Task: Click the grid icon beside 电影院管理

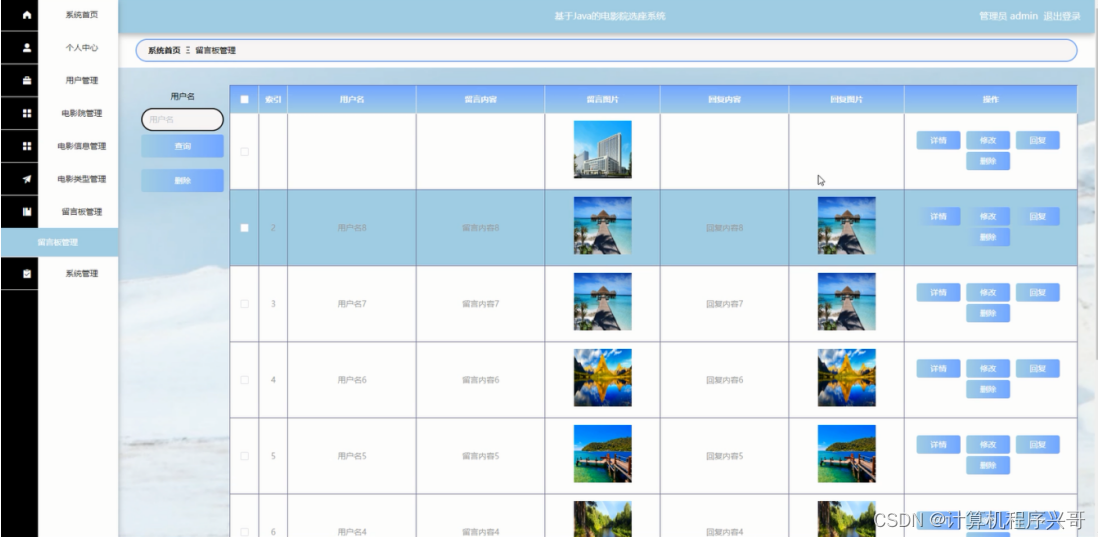Action: (27, 113)
